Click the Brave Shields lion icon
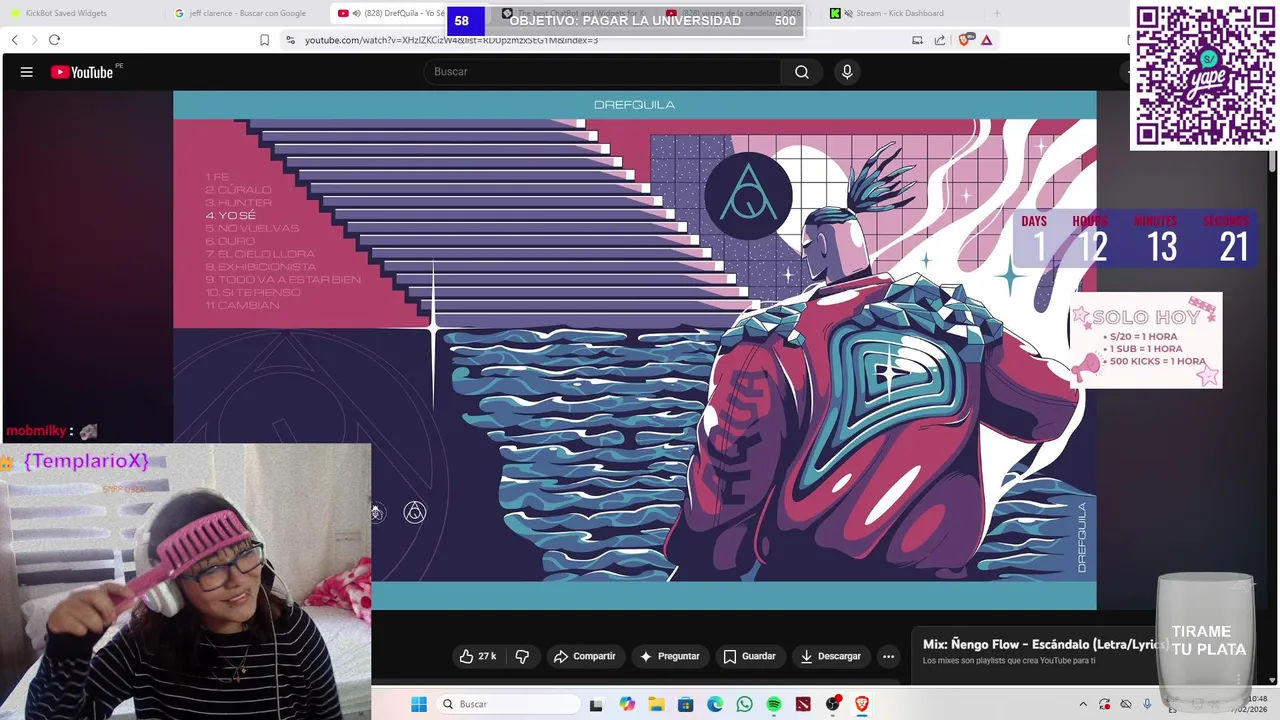The image size is (1280, 720). pos(964,40)
